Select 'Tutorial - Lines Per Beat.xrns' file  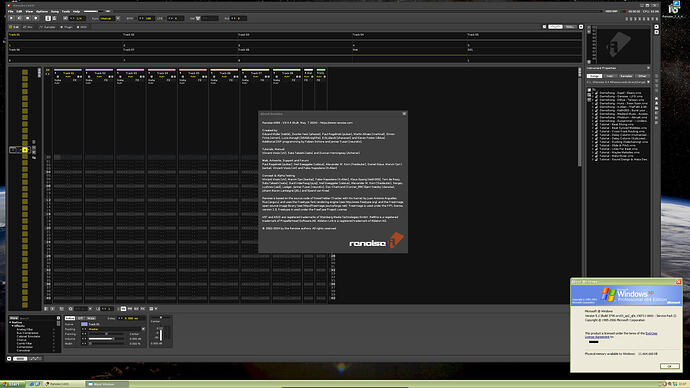(x=619, y=149)
